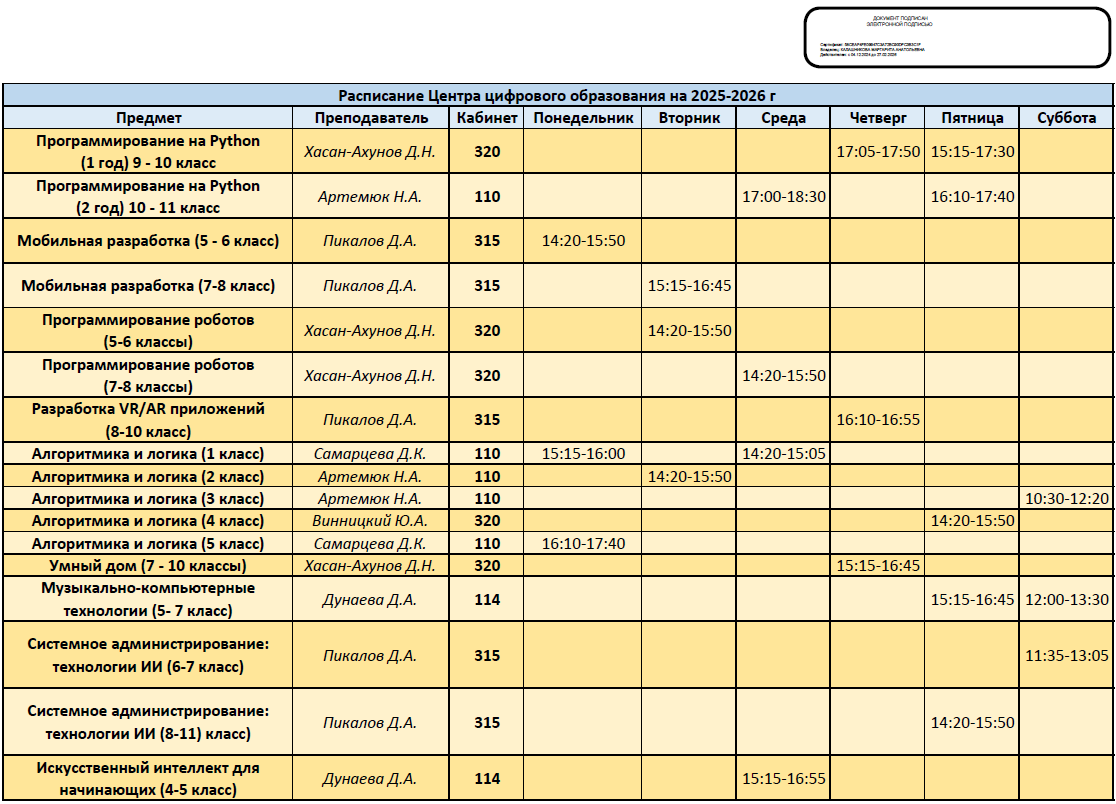Click the electronic signature stamp box
Screen dimensions: 1116x804
tap(956, 38)
